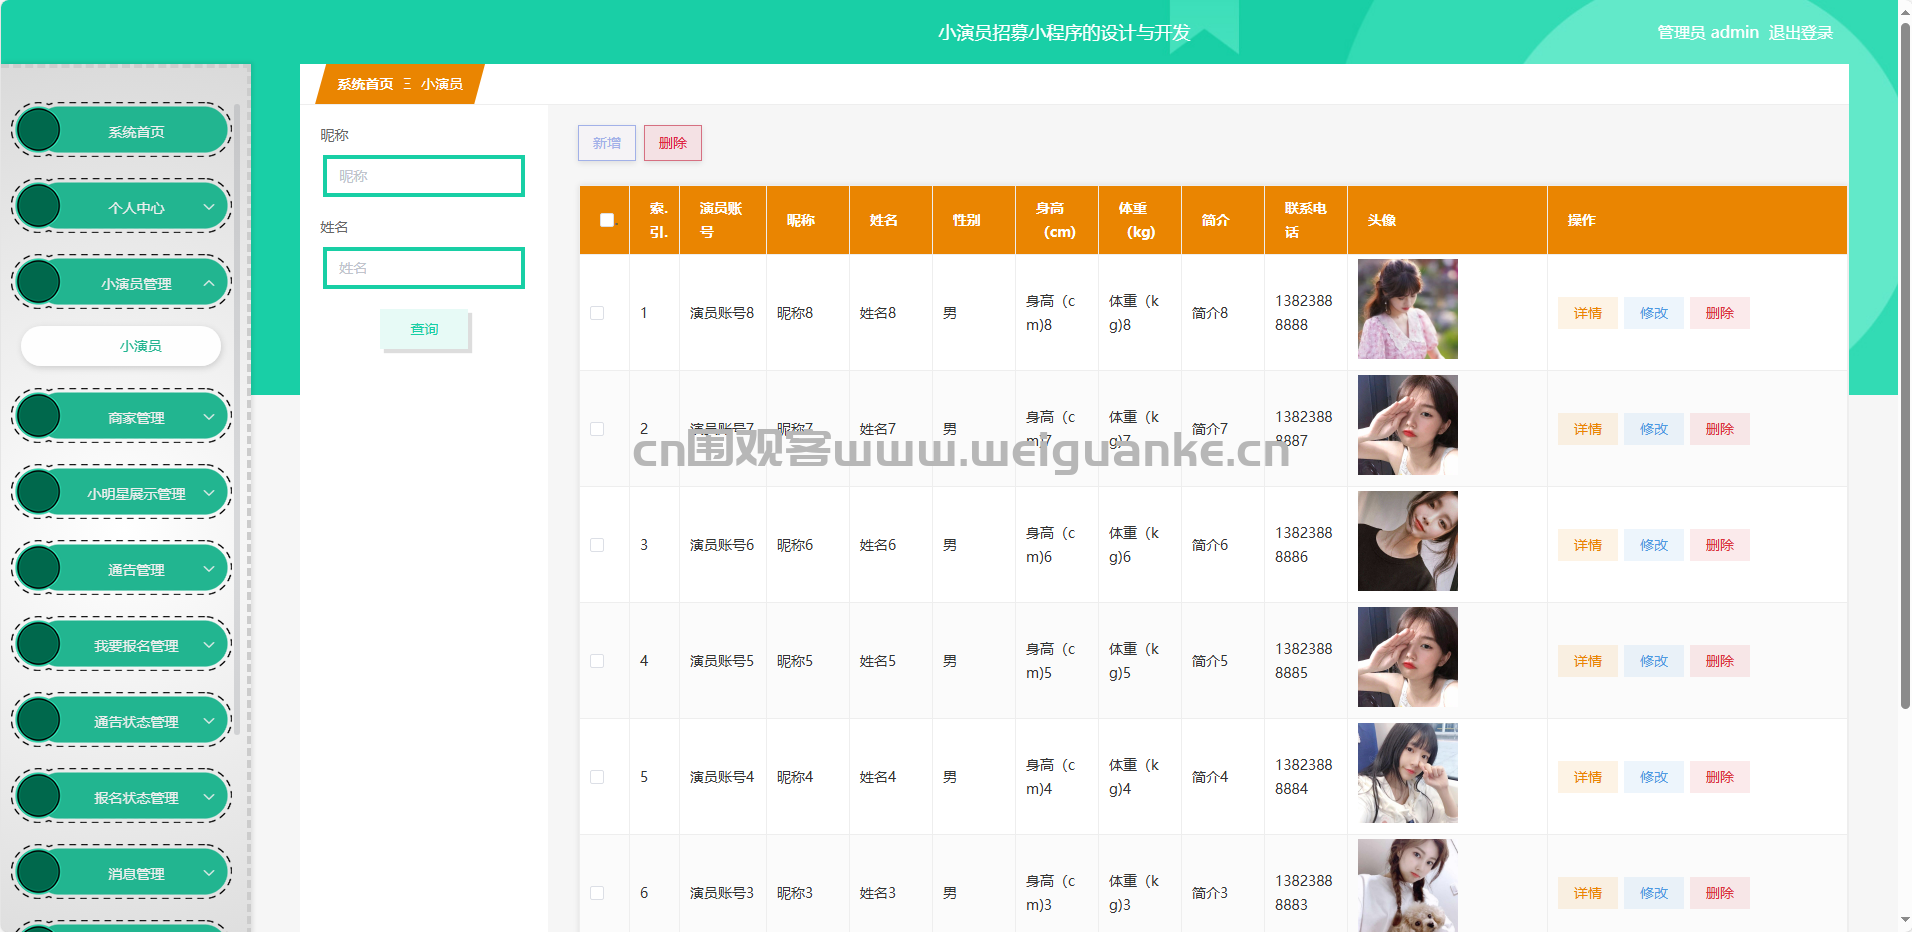The width and height of the screenshot is (1912, 932).
Task: Click the dark circle icon on 系统首页
Action: click(39, 130)
